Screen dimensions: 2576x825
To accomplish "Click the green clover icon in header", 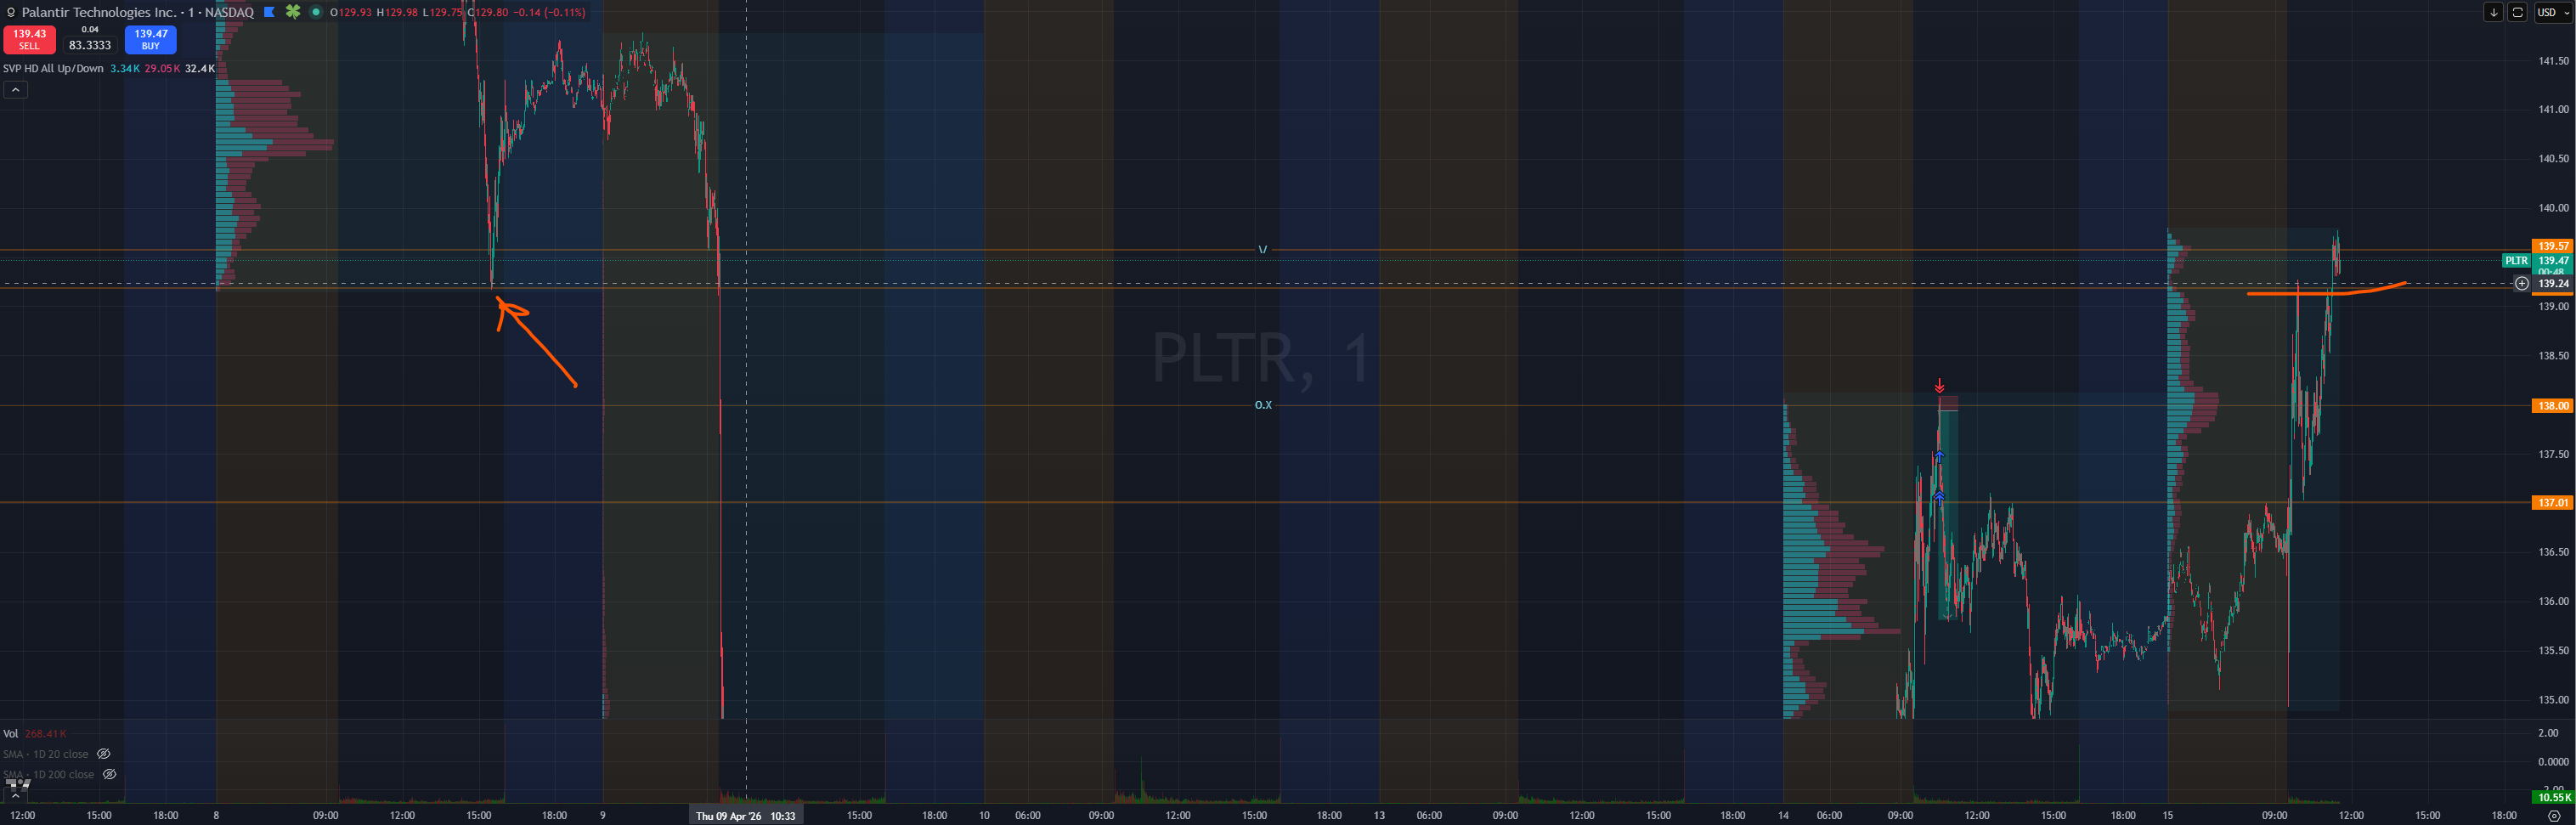I will 293,12.
